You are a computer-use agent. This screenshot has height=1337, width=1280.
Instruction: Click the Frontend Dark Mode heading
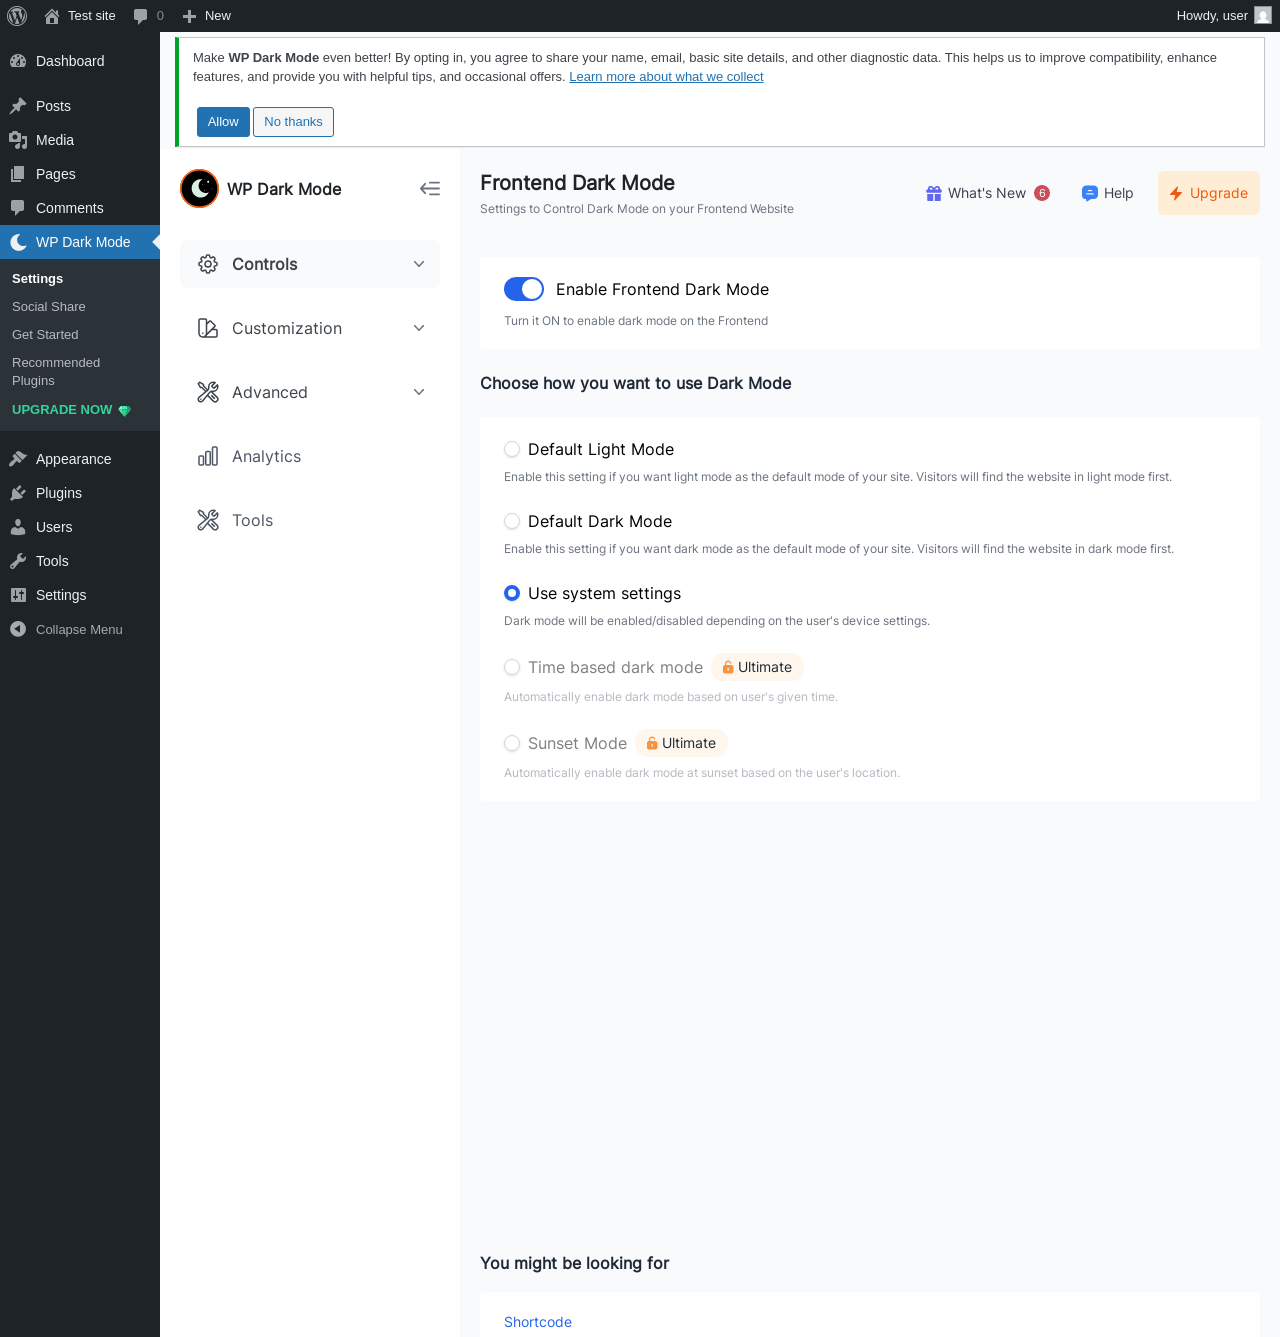pos(577,183)
